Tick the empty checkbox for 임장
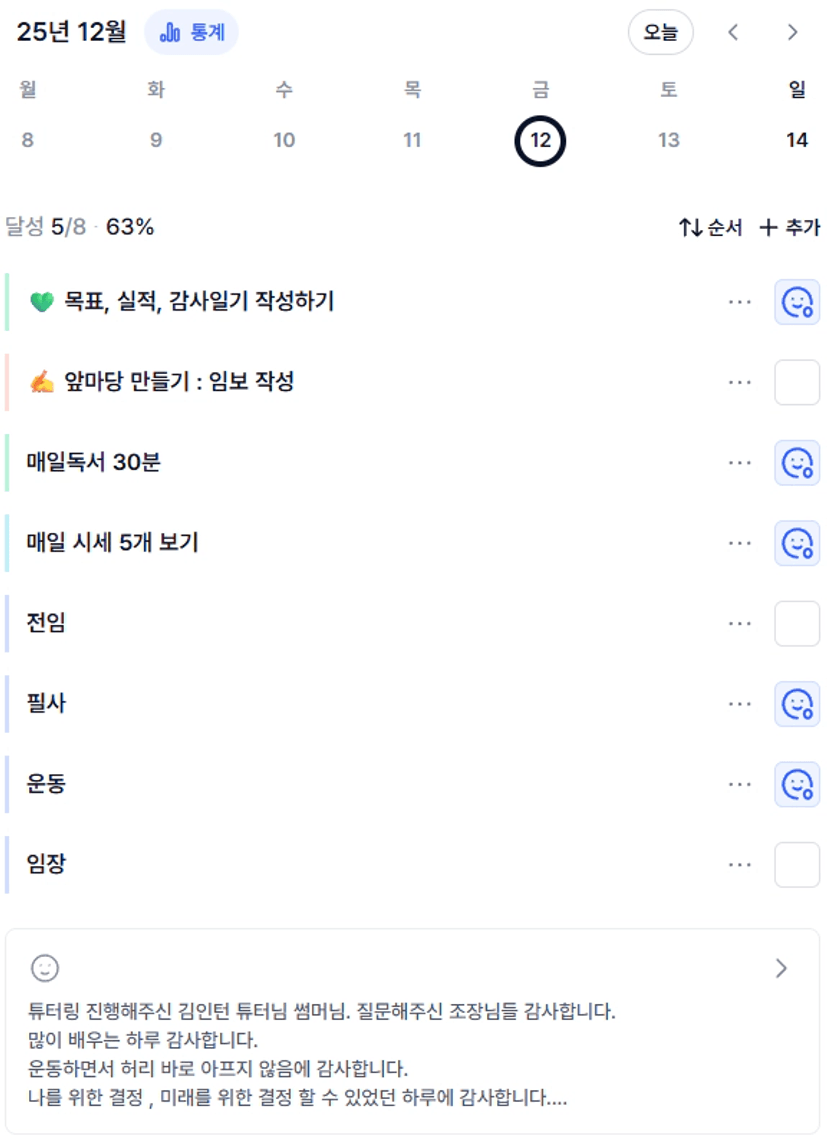827x1147 pixels. (797, 865)
